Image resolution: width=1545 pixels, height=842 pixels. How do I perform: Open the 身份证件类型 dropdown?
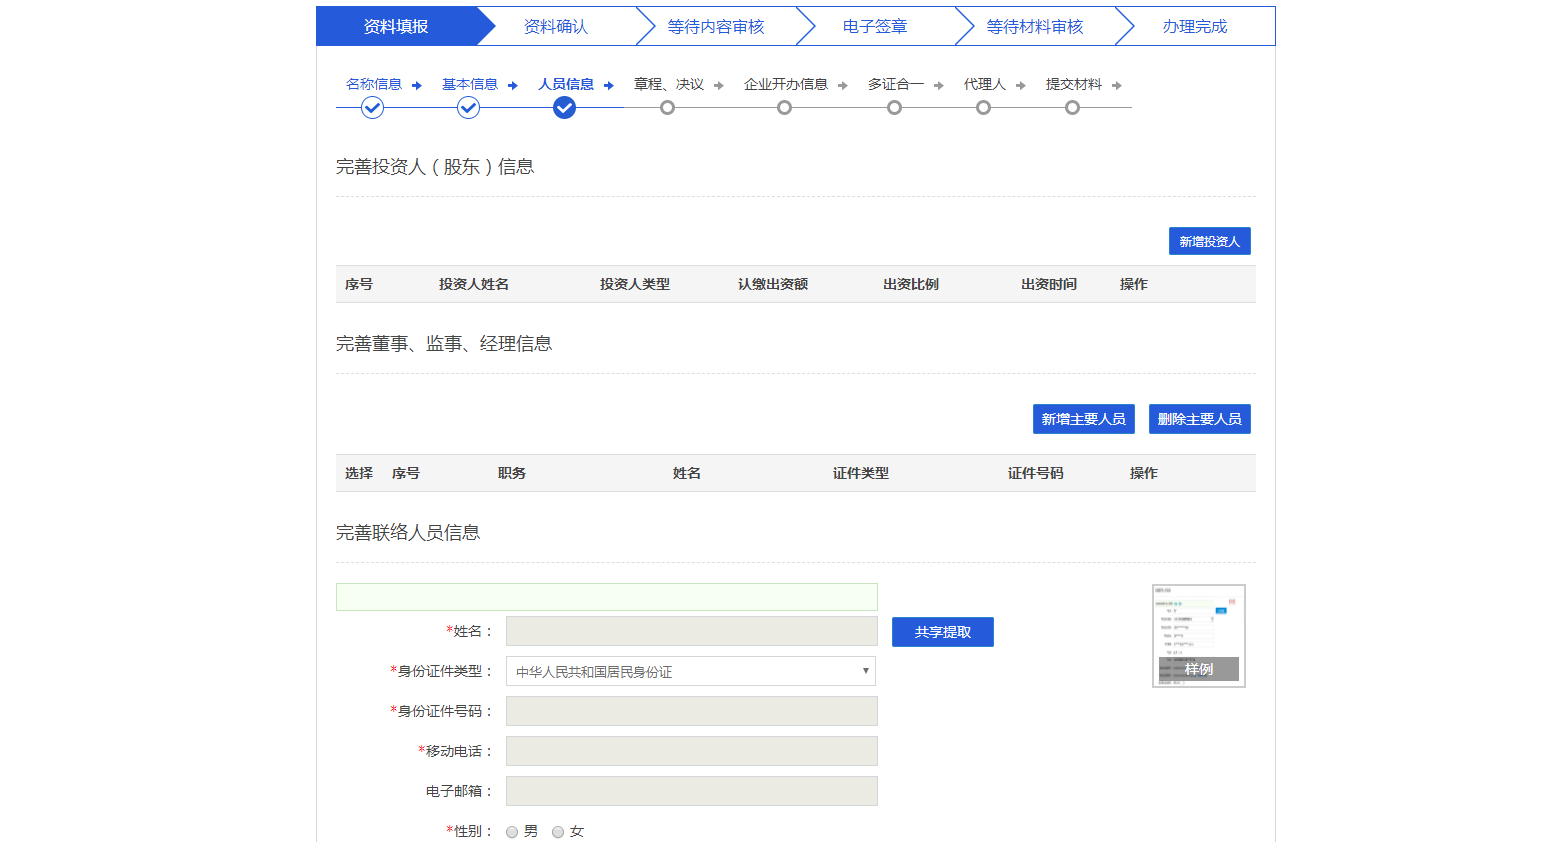click(x=690, y=671)
